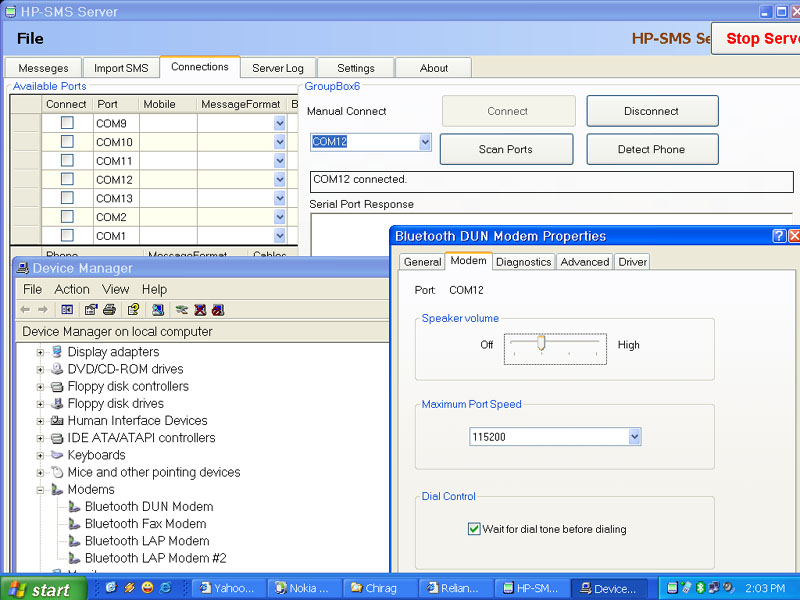The height and width of the screenshot is (600, 800).
Task: Open the Server Log tab
Action: coord(278,68)
